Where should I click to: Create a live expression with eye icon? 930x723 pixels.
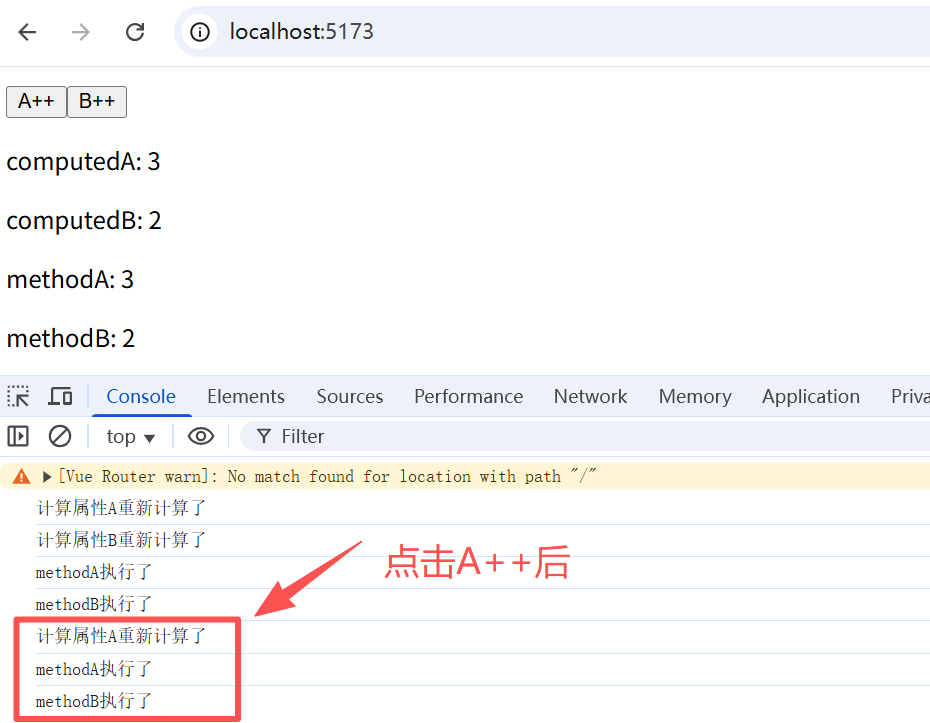[201, 437]
